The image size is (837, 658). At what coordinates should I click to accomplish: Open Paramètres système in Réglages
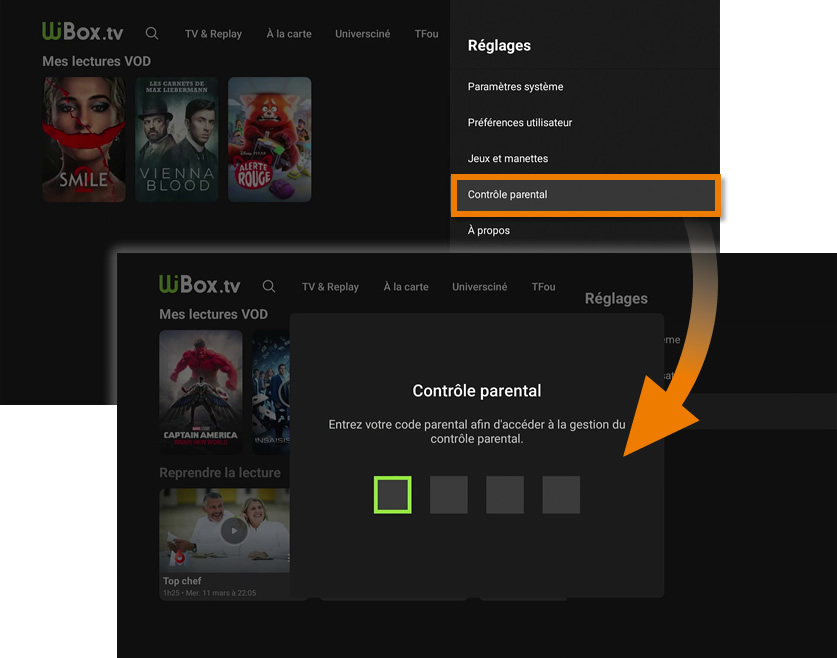515,87
